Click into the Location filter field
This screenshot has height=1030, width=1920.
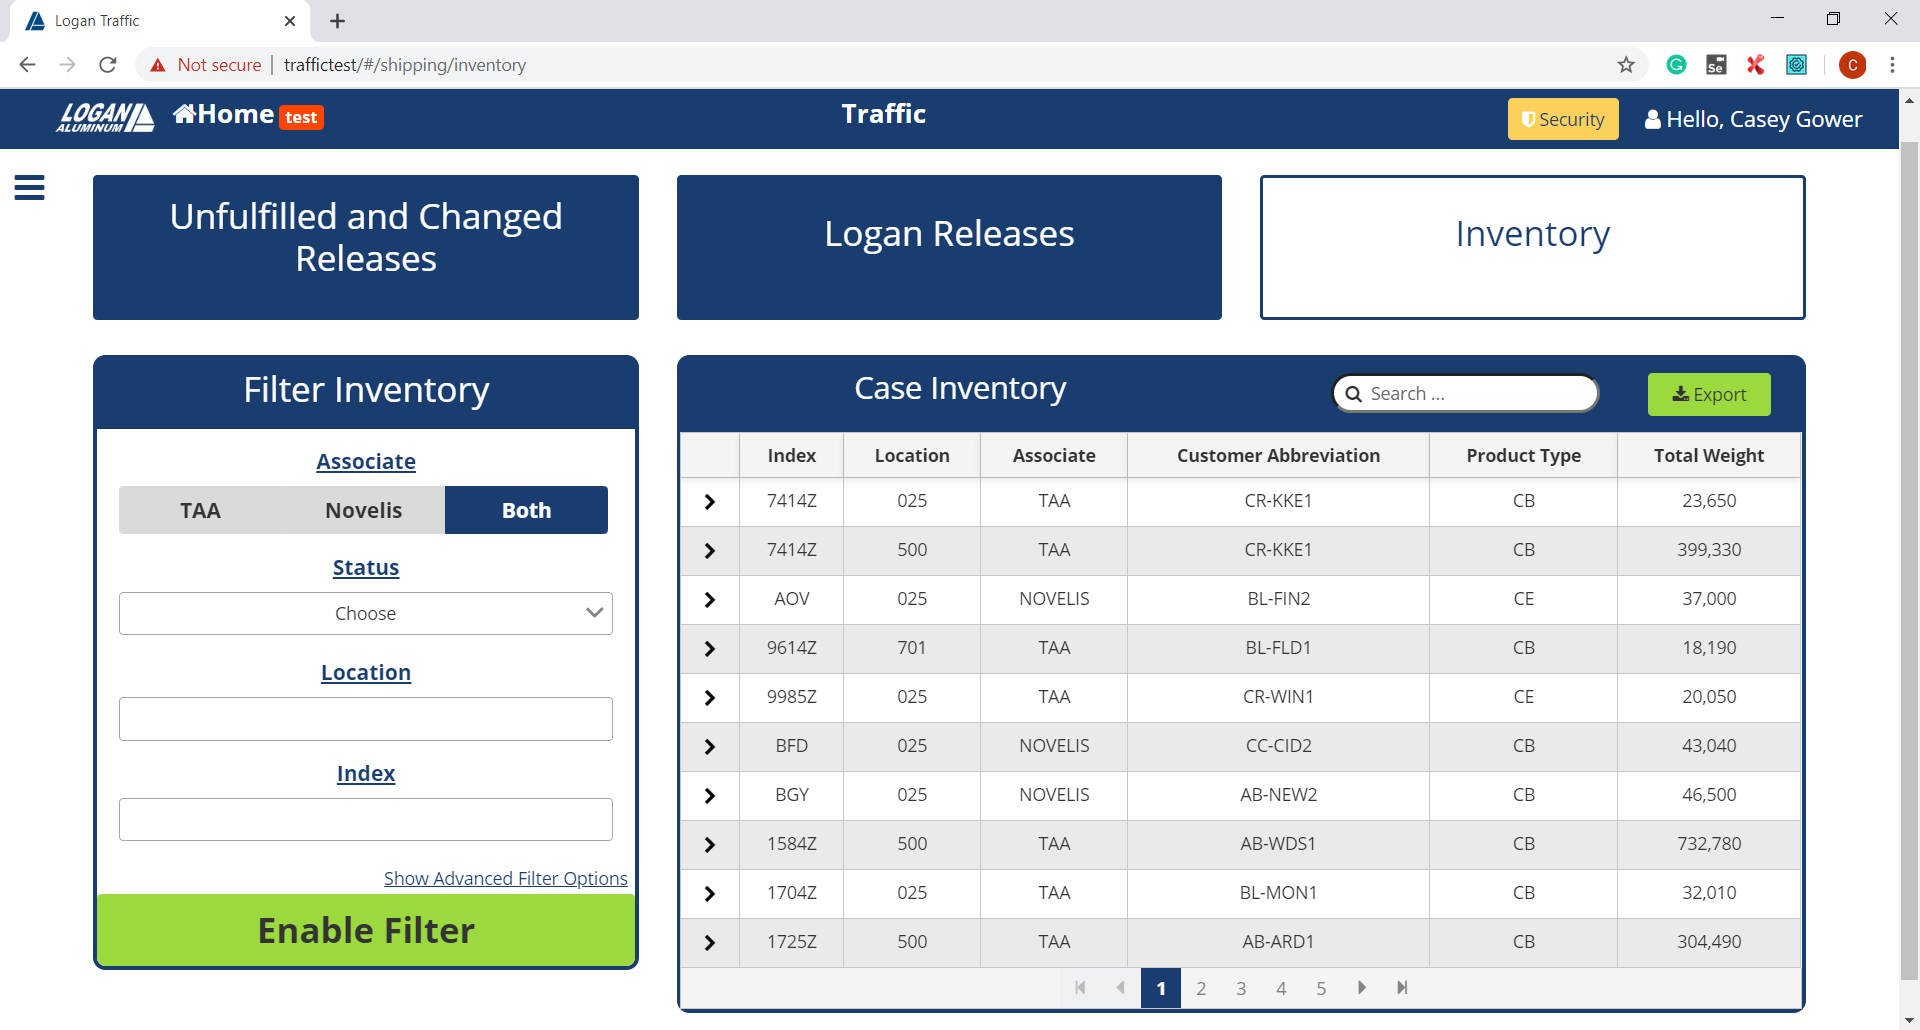click(366, 719)
